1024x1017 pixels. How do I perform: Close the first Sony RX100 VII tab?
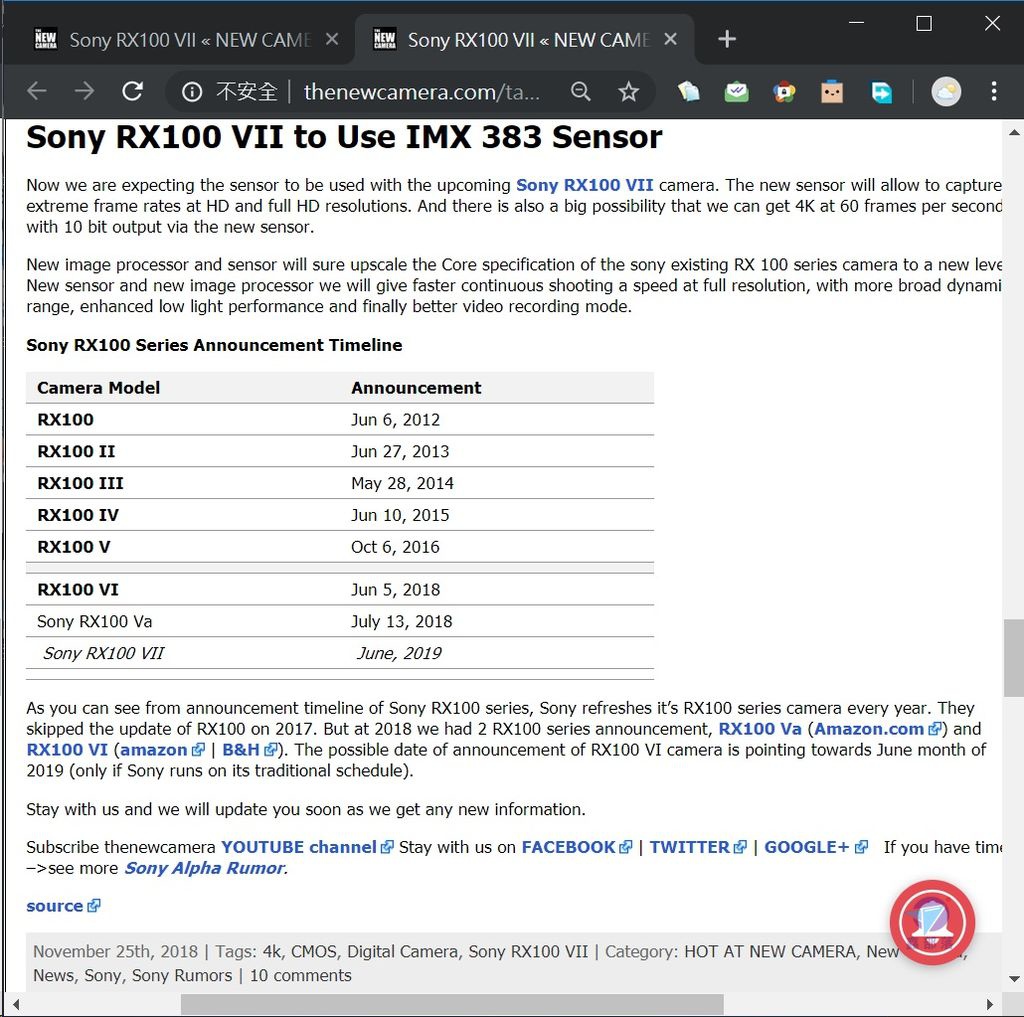click(x=332, y=39)
